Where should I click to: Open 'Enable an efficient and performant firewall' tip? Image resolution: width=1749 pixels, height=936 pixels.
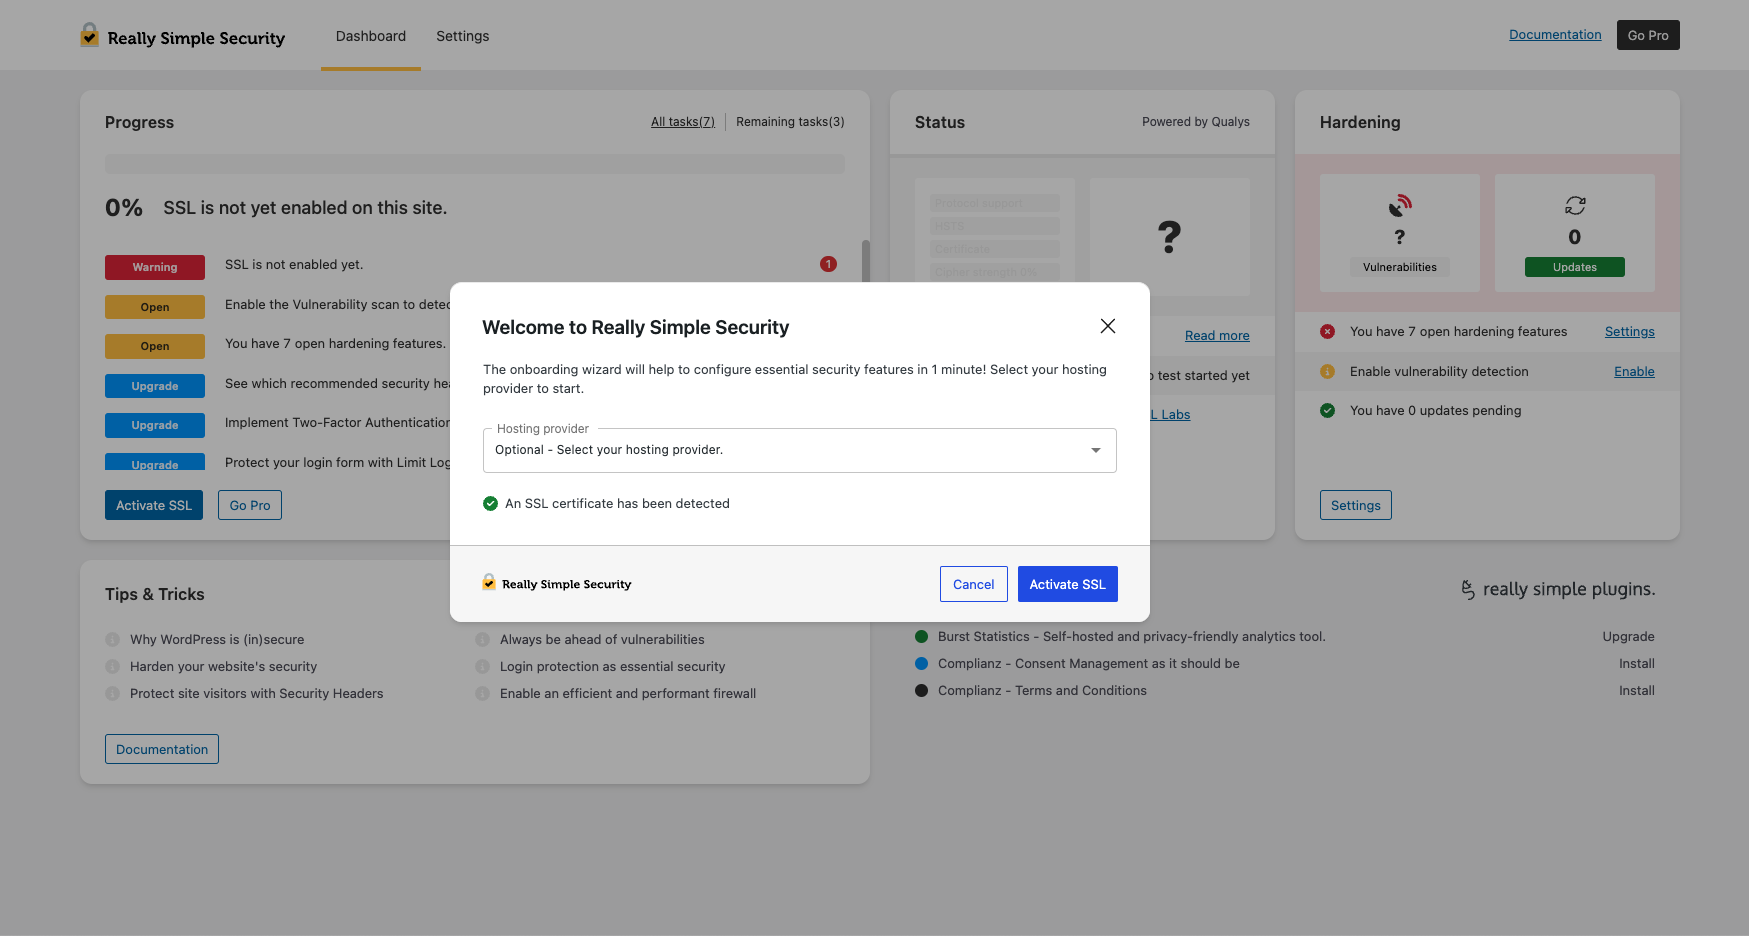628,693
